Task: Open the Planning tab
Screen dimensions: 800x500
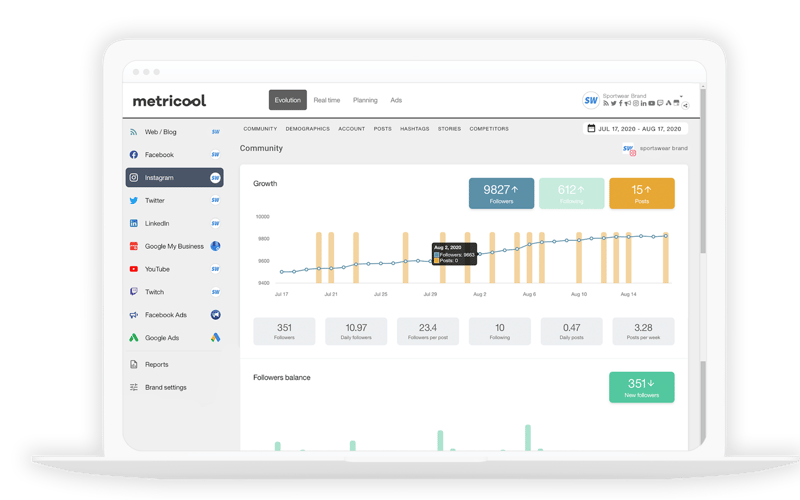Action: click(365, 100)
